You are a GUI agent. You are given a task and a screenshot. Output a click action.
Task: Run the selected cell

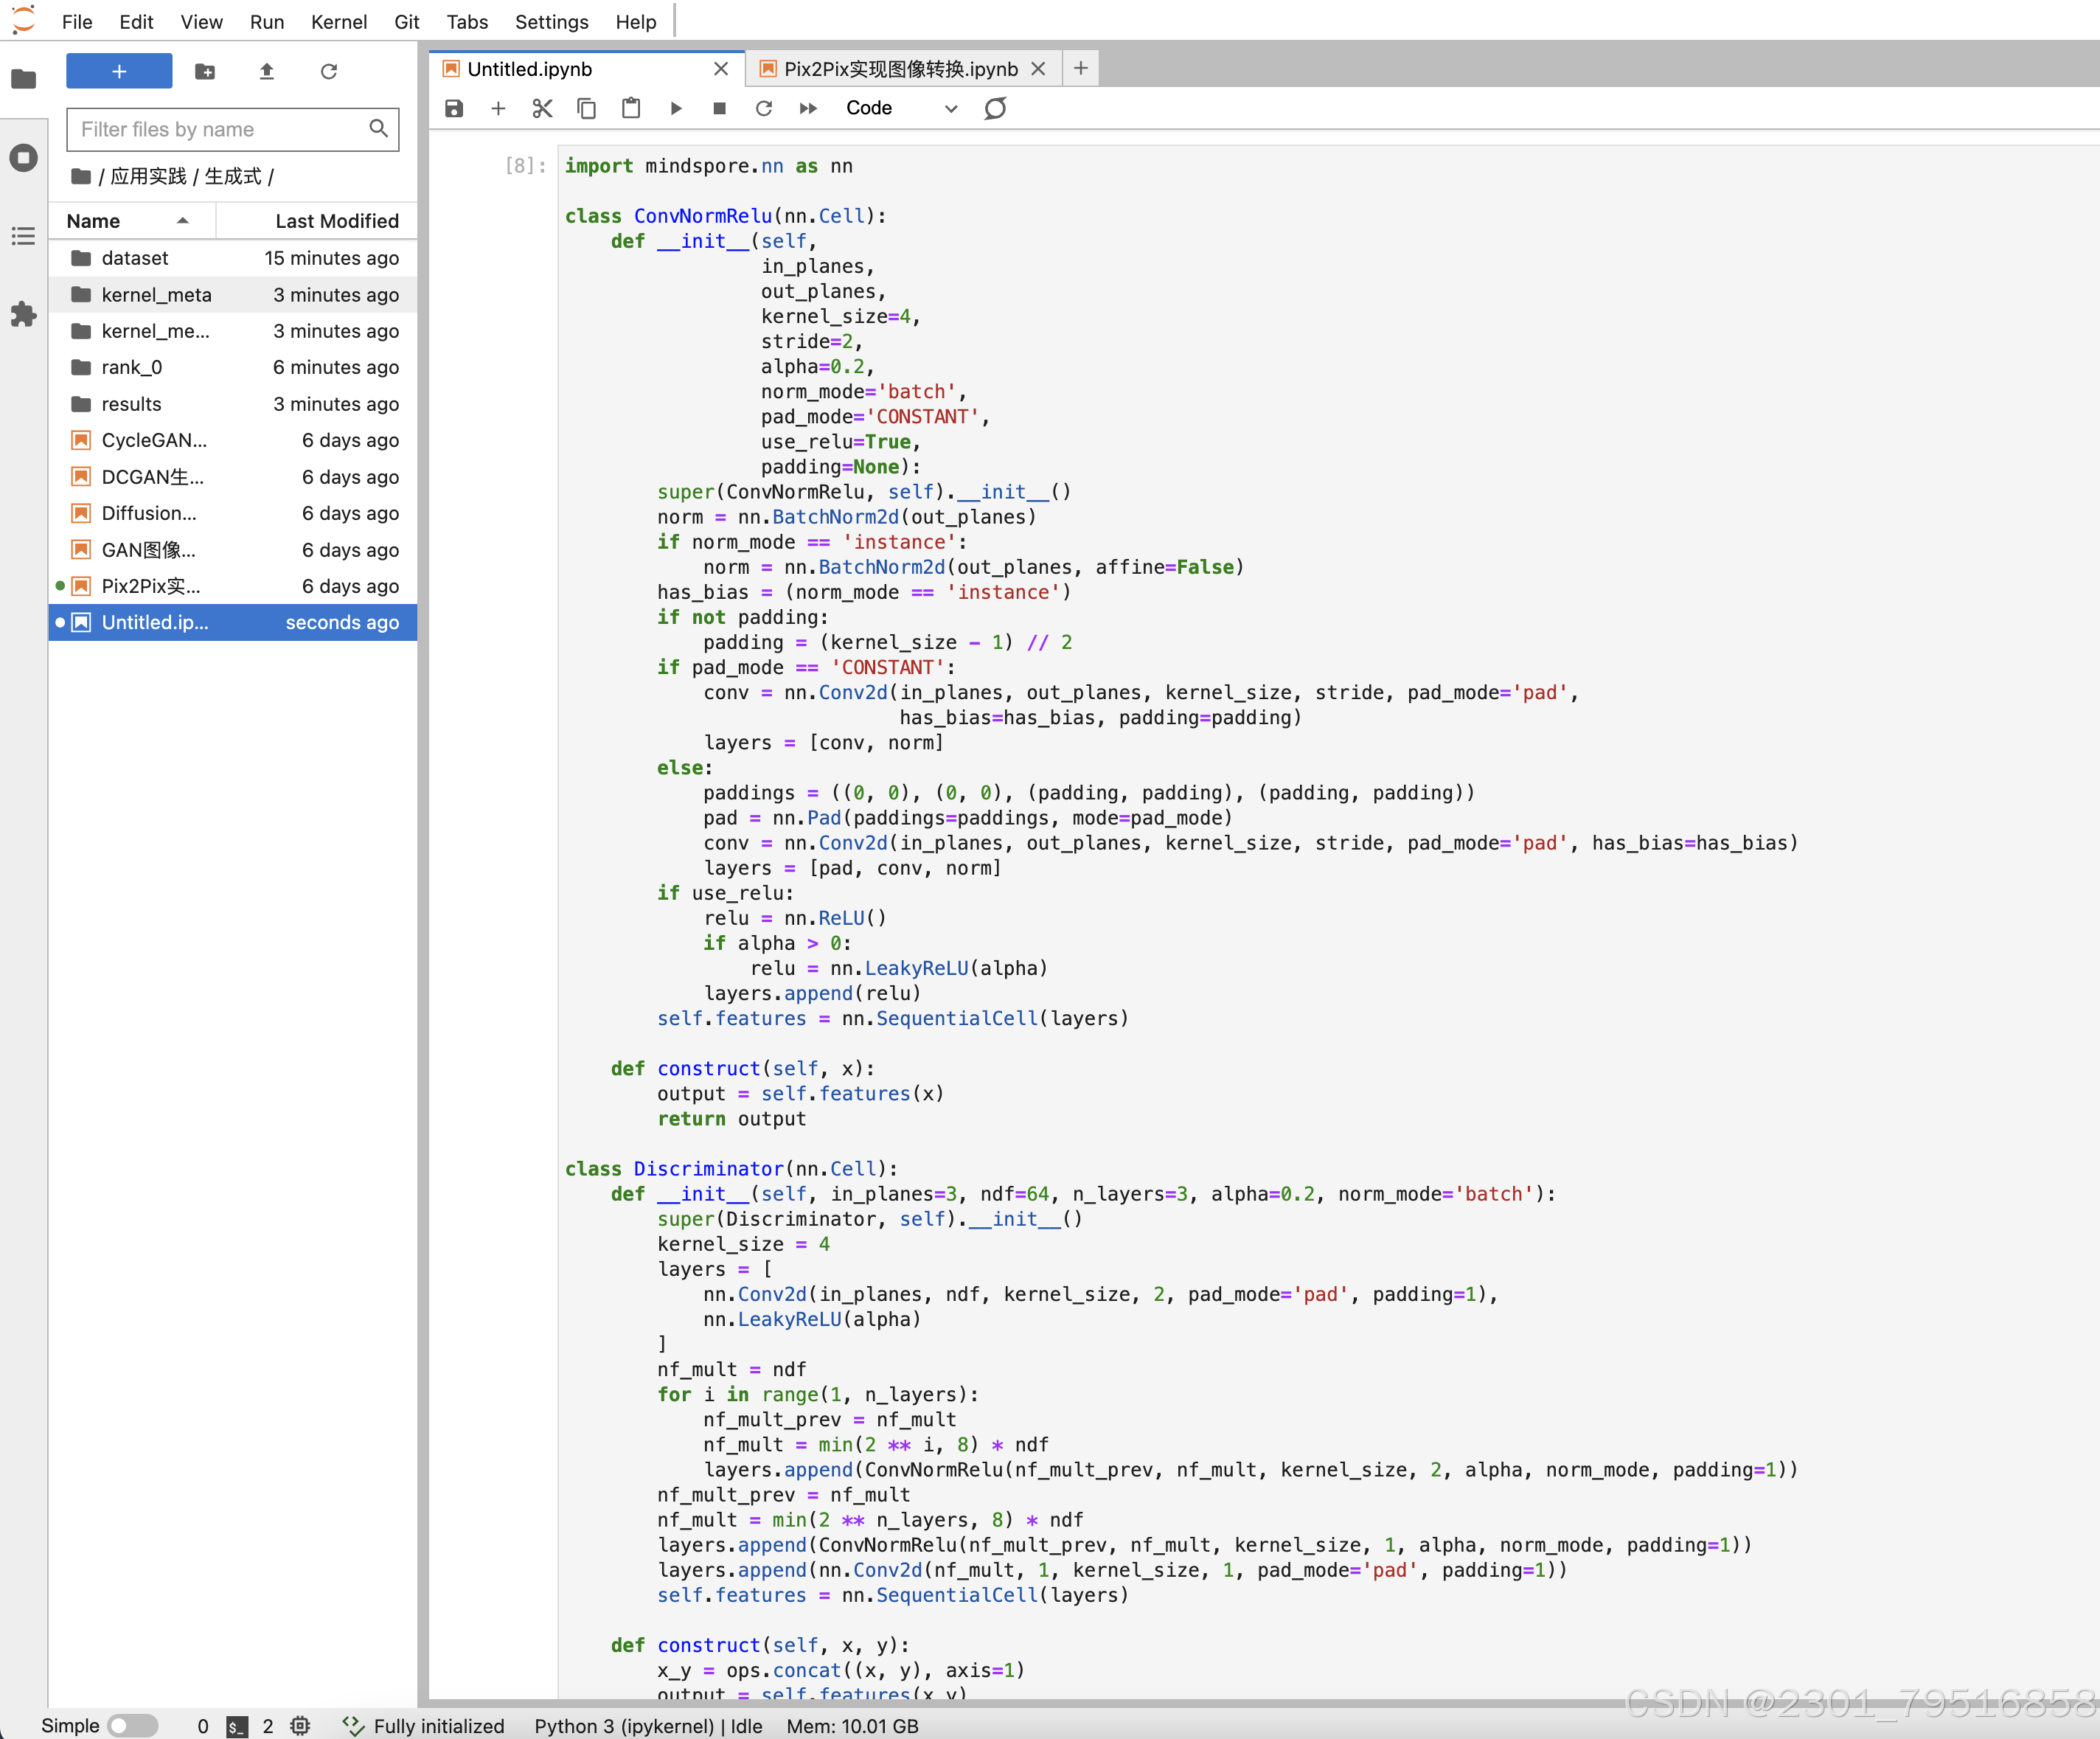point(676,108)
